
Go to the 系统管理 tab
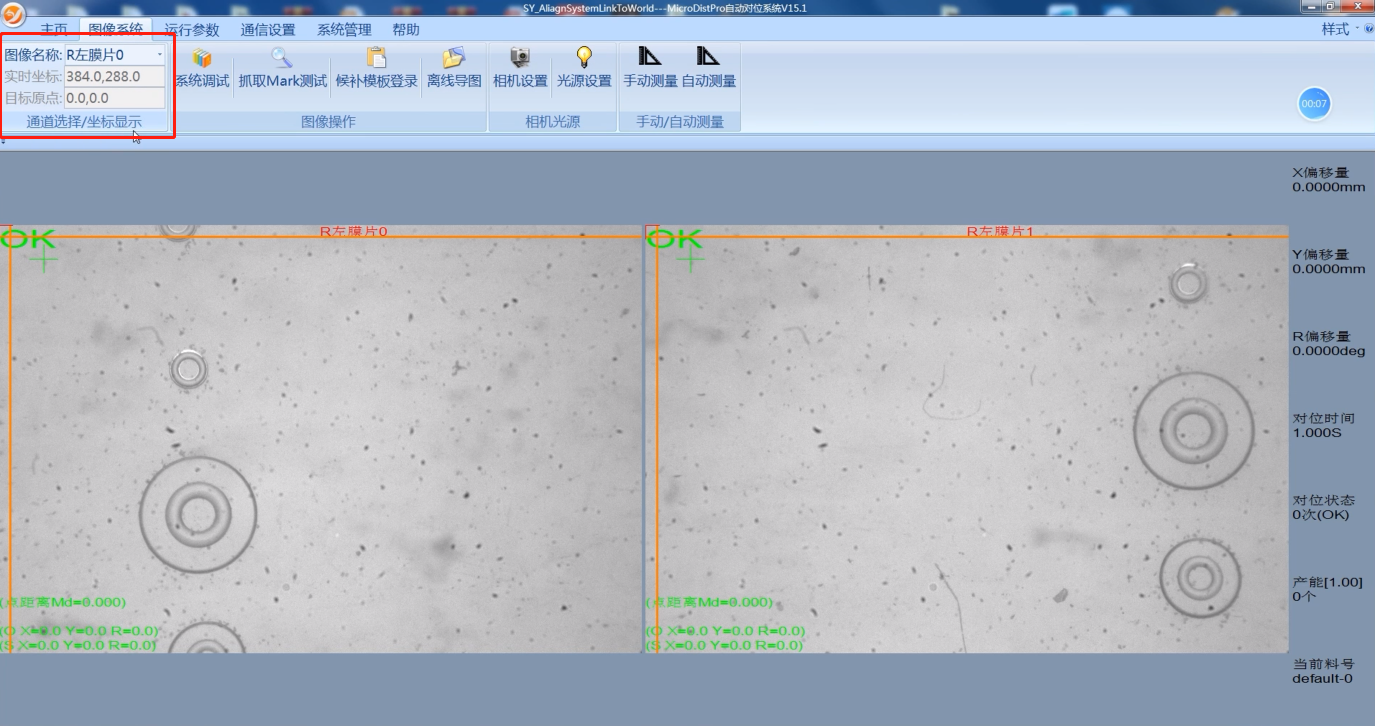pos(344,30)
